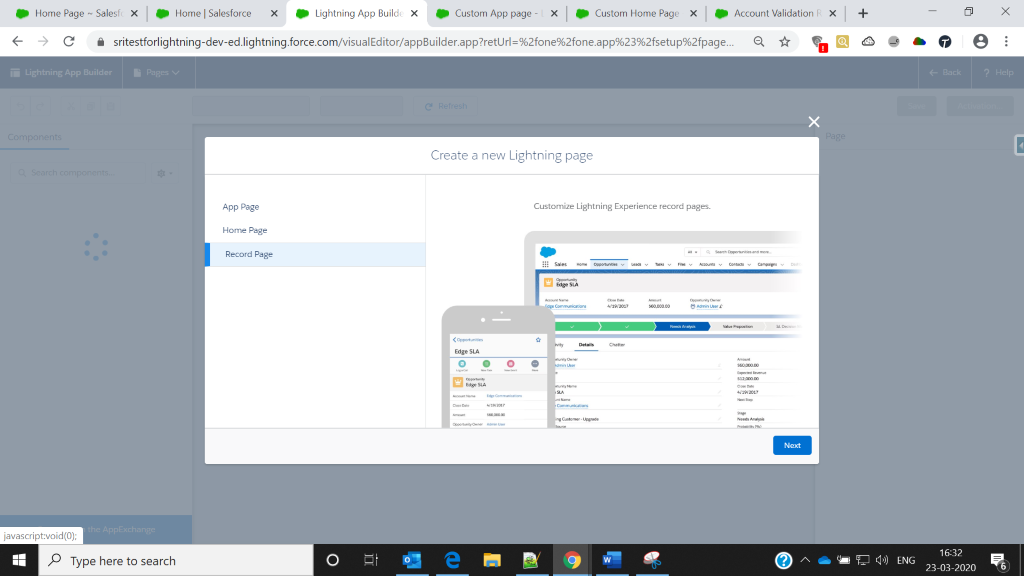Show hidden system tray icons
The height and width of the screenshot is (576, 1024).
point(805,560)
